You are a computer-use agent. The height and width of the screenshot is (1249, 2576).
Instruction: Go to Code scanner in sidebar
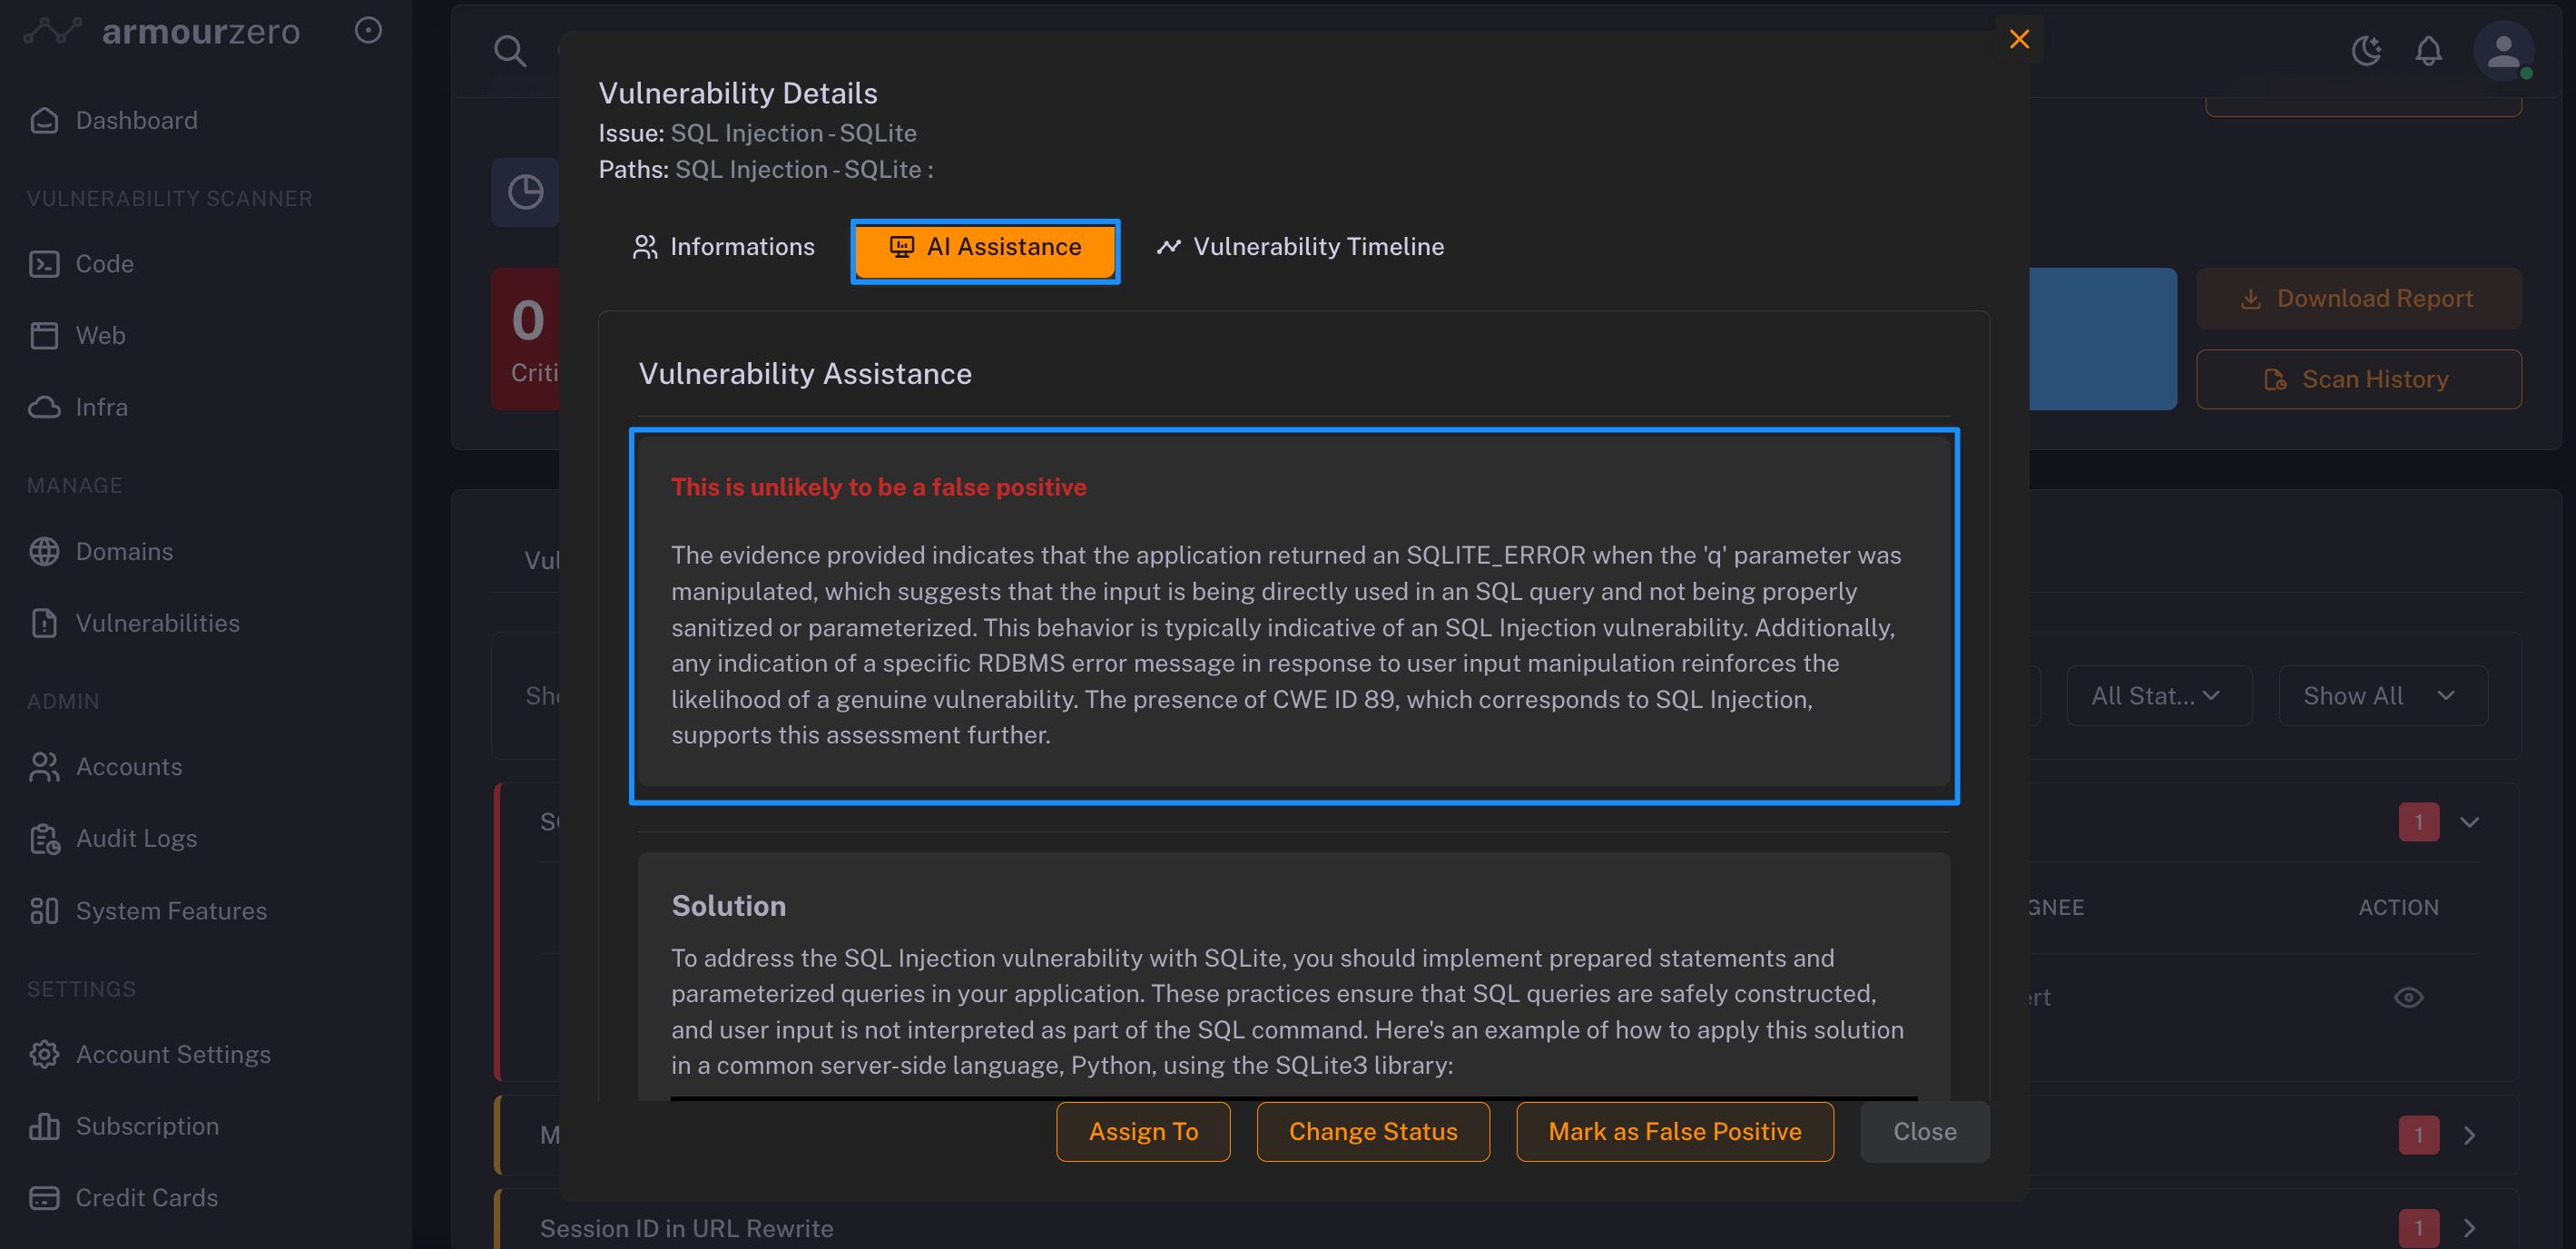point(104,264)
